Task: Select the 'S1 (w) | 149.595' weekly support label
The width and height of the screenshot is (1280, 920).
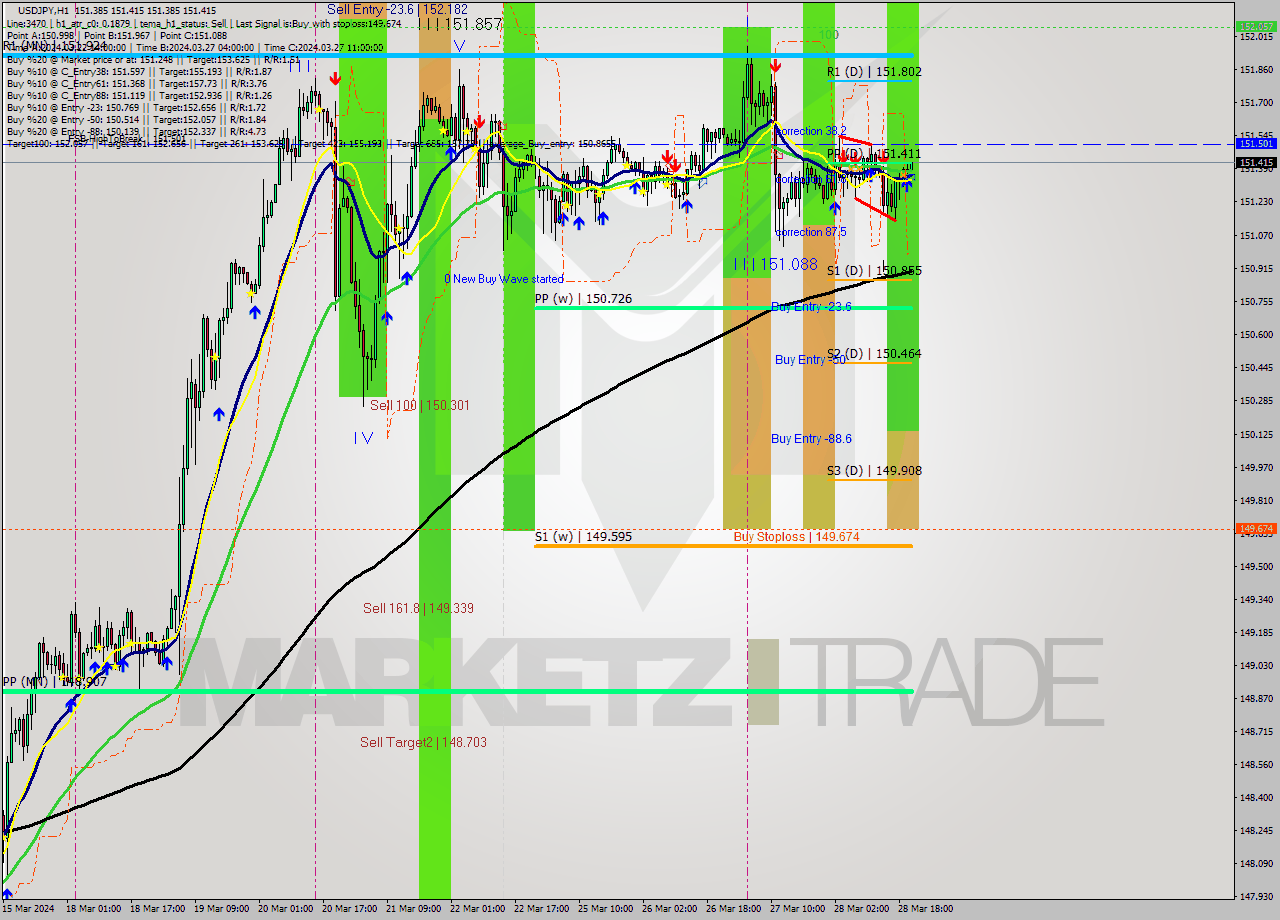Action: pyautogui.click(x=583, y=537)
